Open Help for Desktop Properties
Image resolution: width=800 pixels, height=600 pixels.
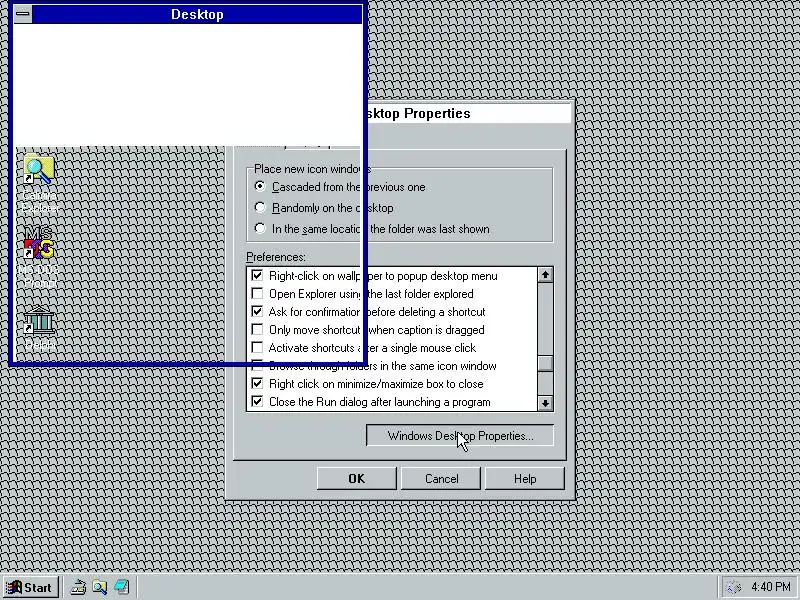525,479
